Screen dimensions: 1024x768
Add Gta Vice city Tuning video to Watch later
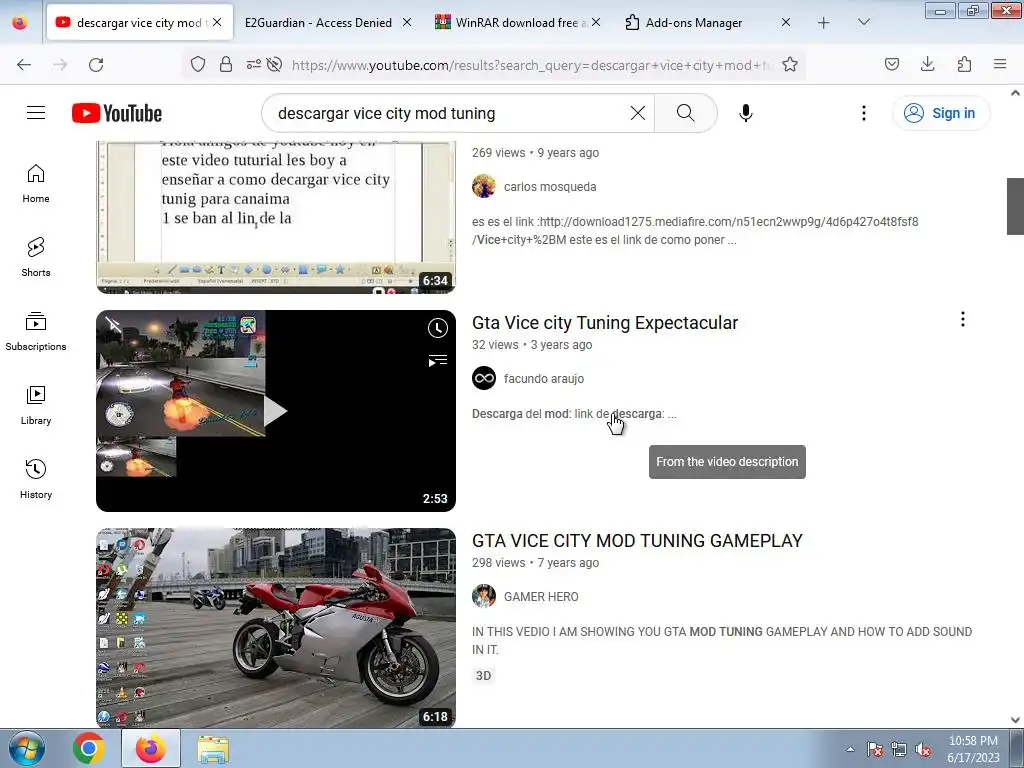click(x=438, y=328)
